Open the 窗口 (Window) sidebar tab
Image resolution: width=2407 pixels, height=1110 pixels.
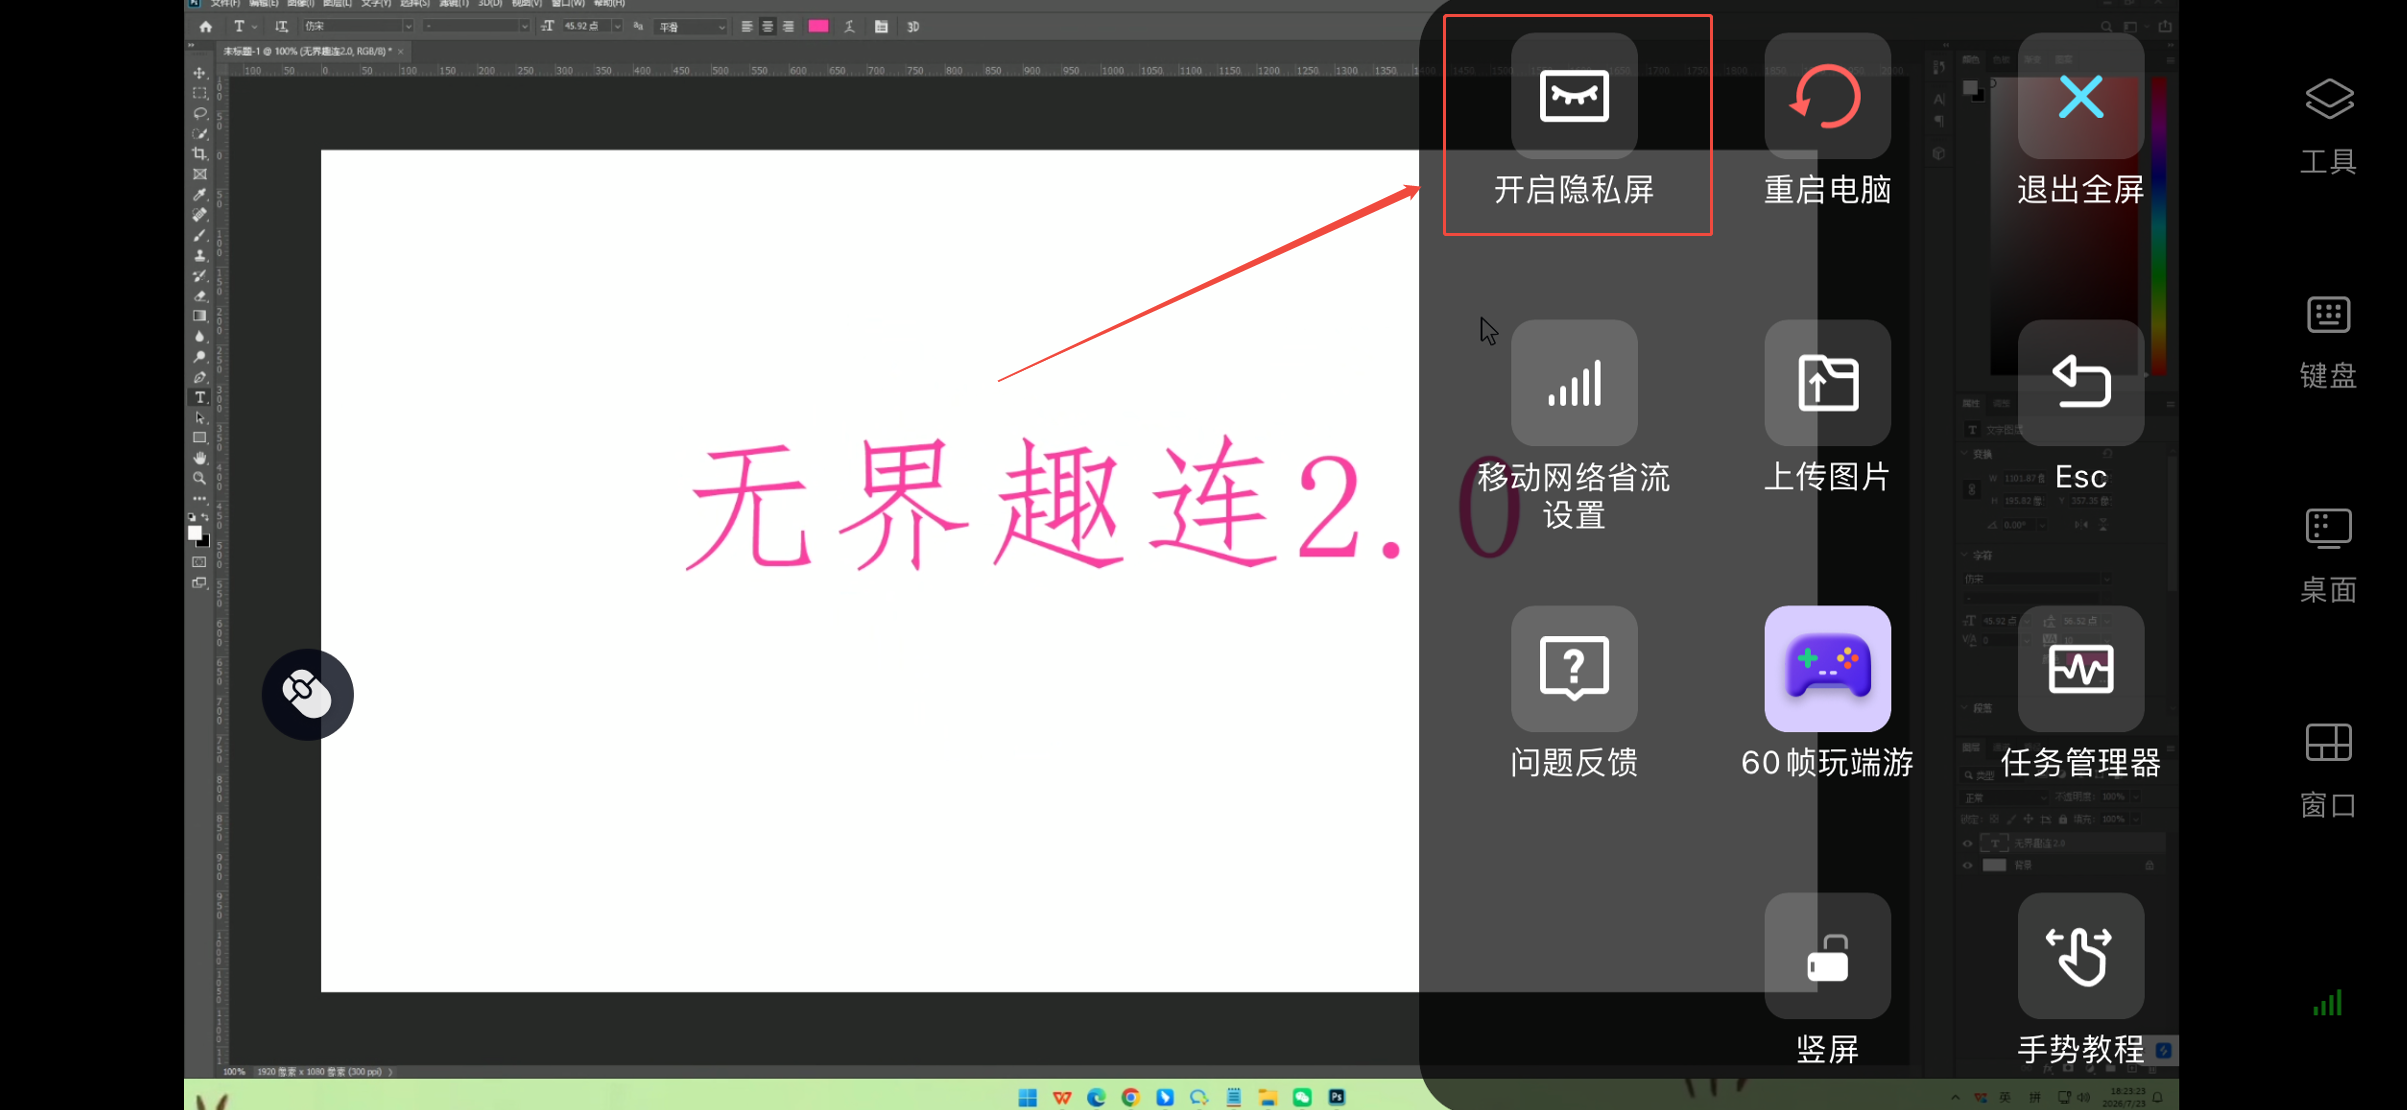tap(2329, 770)
